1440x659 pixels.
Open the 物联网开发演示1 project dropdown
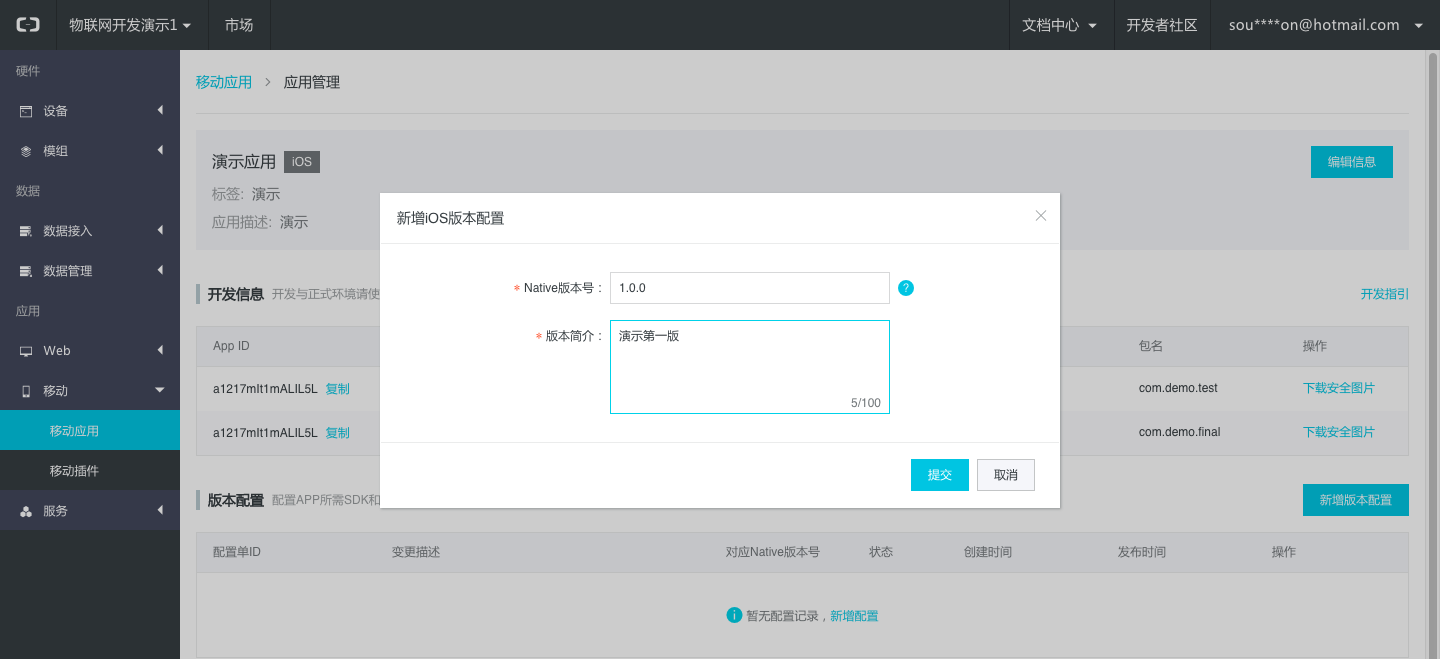(x=130, y=25)
